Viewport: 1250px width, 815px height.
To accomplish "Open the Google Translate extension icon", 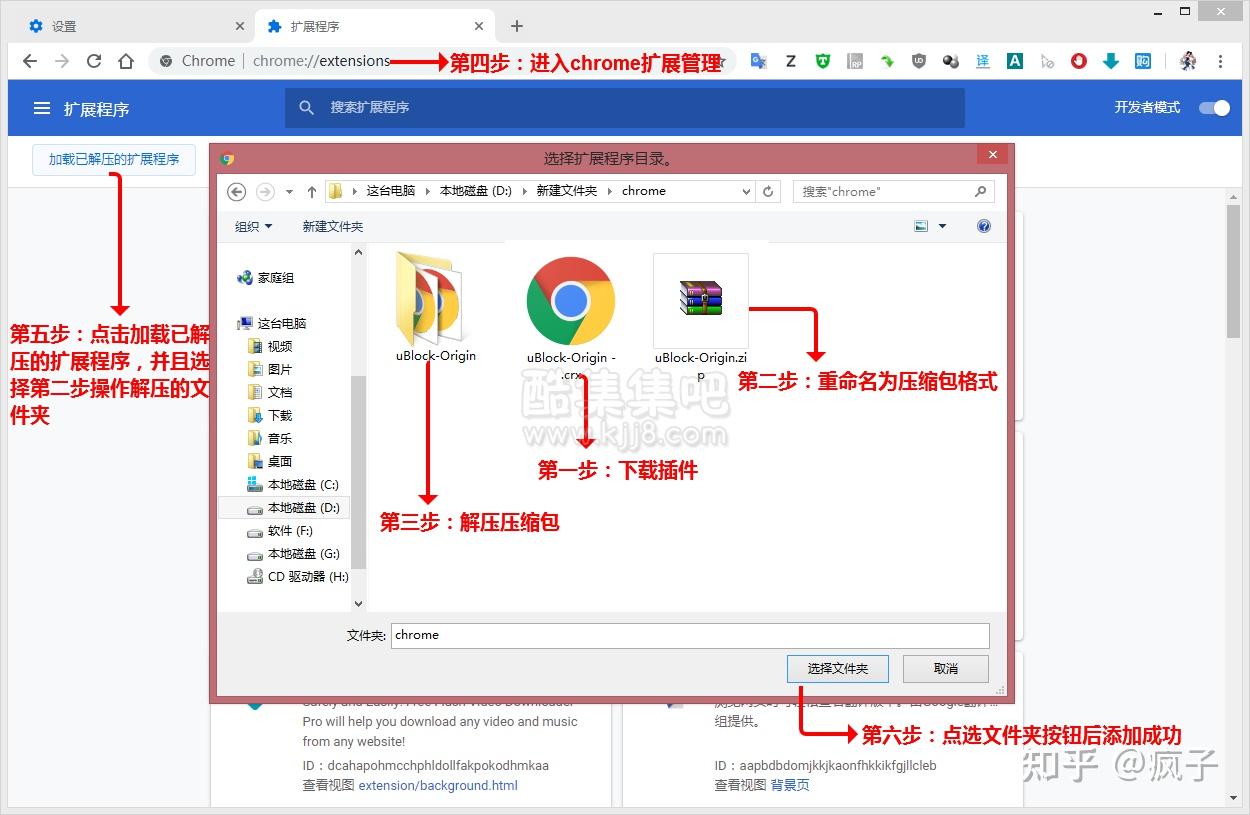I will [x=758, y=61].
